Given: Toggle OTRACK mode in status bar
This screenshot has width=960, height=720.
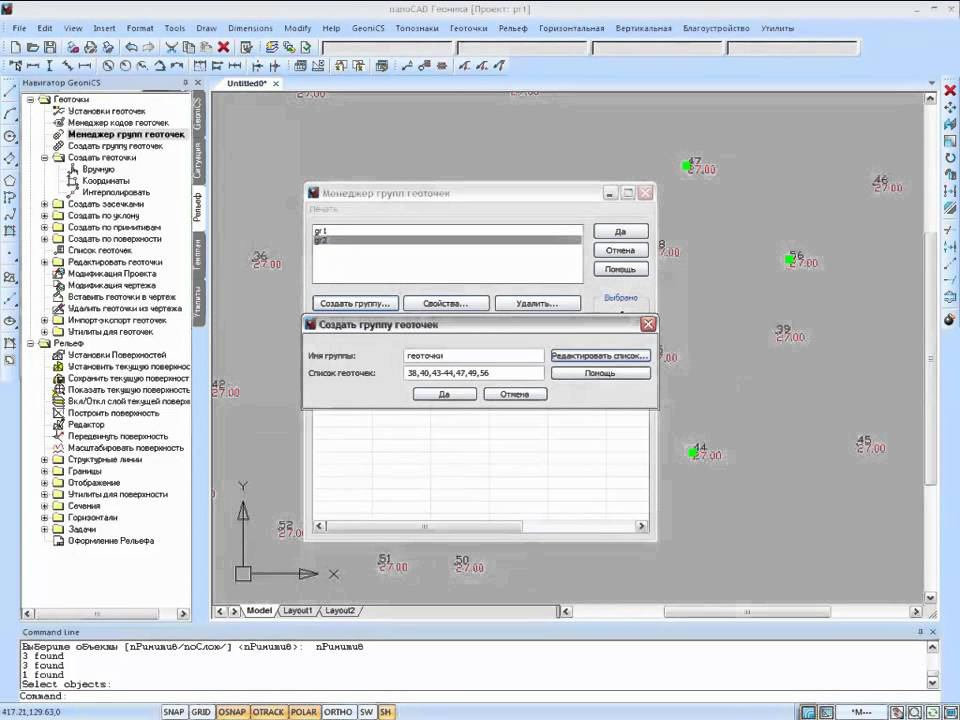Looking at the screenshot, I should [268, 712].
